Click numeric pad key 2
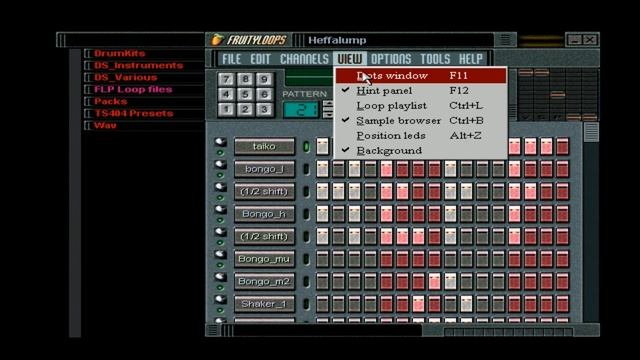This screenshot has width=640, height=360. click(x=245, y=109)
